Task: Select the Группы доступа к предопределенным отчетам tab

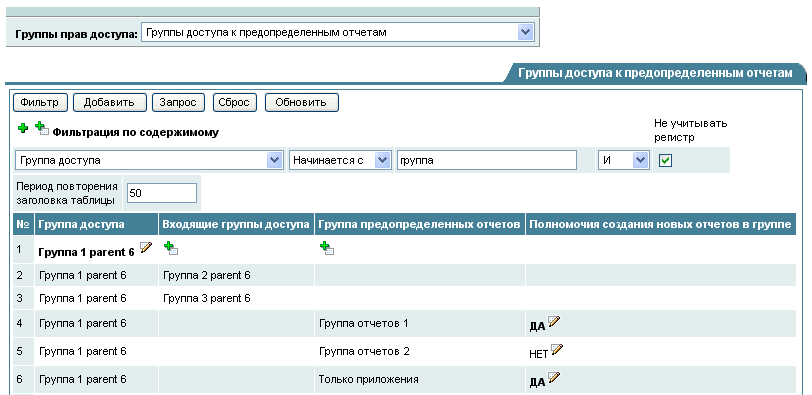Action: pyautogui.click(x=655, y=73)
